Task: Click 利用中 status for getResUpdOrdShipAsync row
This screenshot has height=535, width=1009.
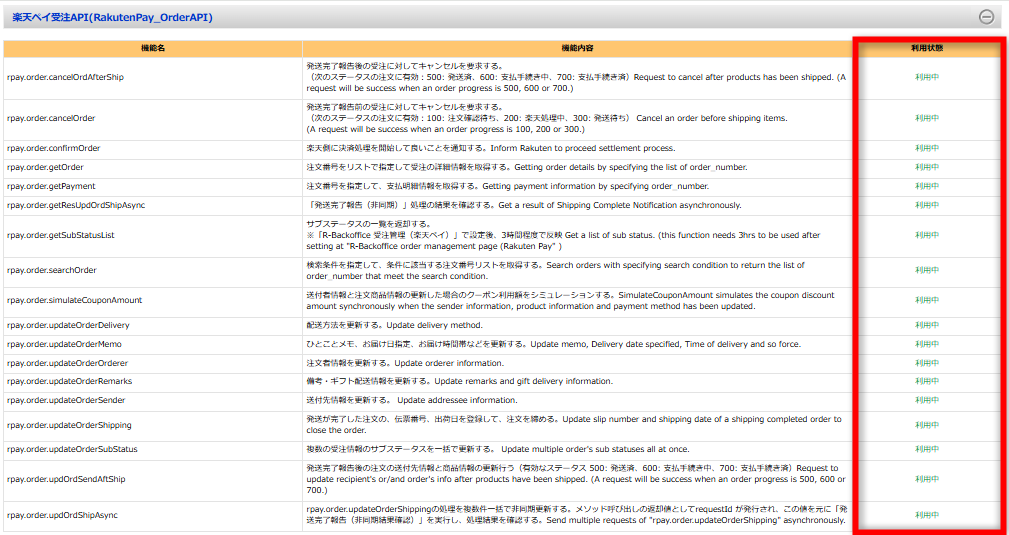Action: coord(927,205)
